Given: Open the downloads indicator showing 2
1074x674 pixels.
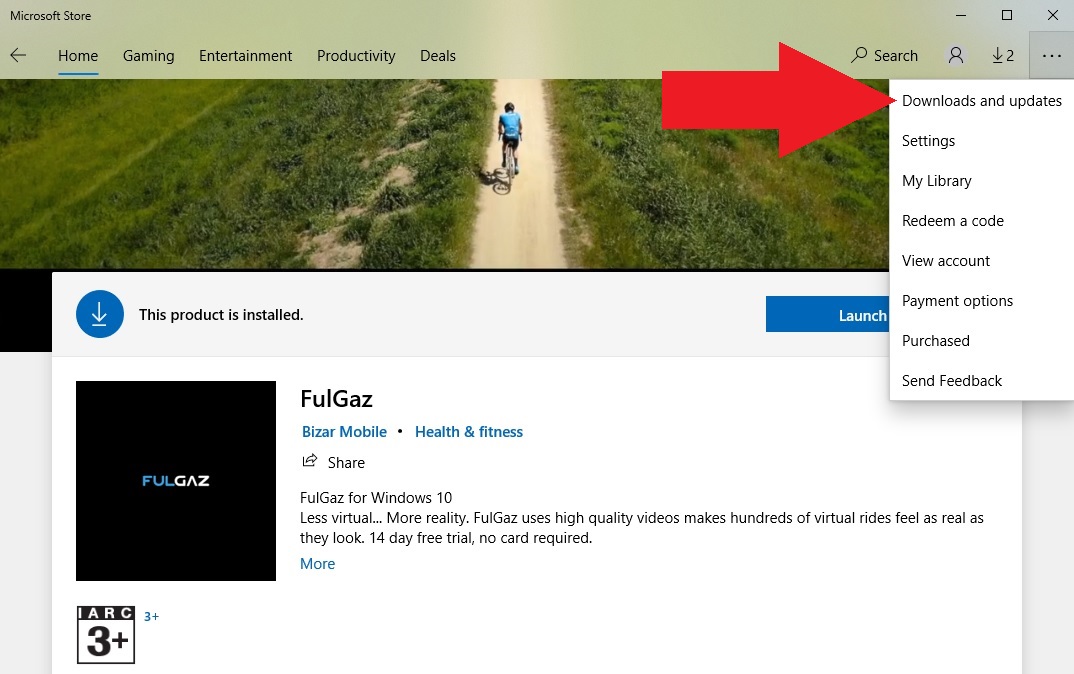Looking at the screenshot, I should tap(1003, 55).
